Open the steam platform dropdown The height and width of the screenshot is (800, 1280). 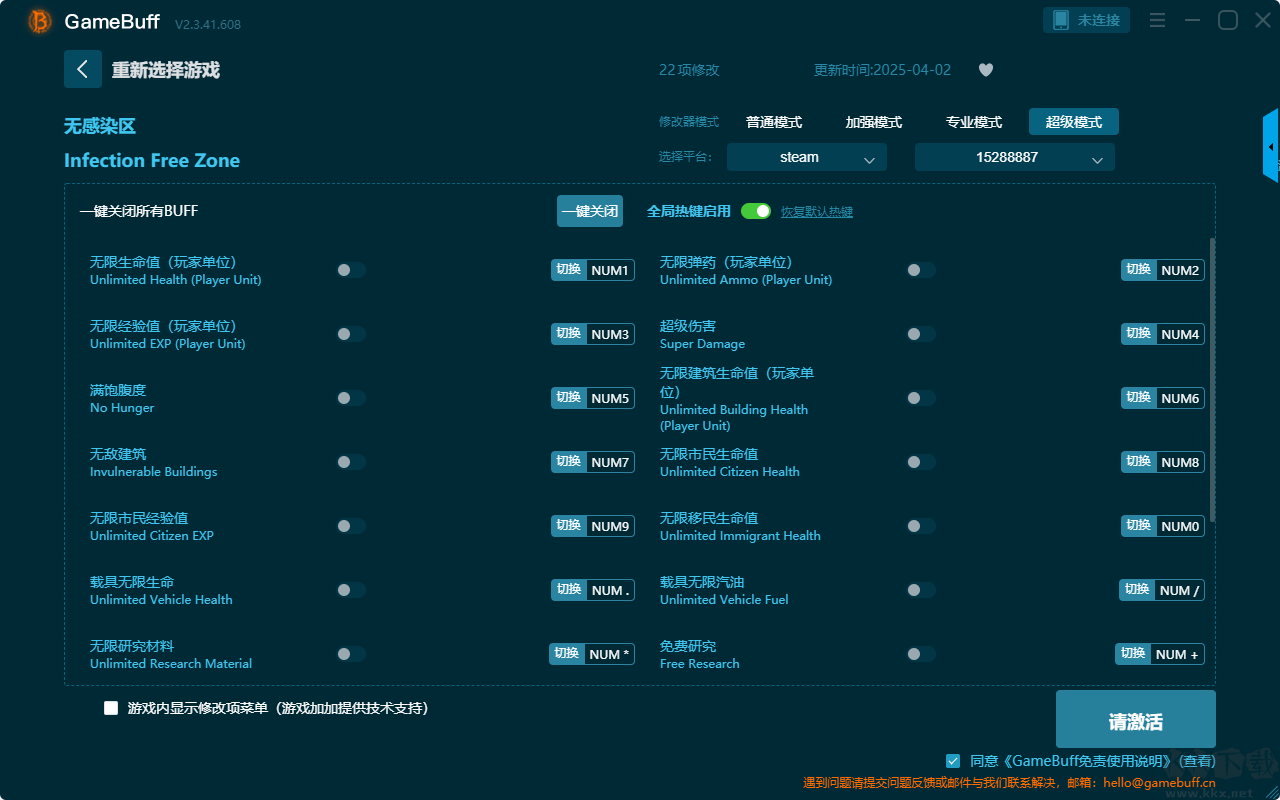click(x=807, y=157)
